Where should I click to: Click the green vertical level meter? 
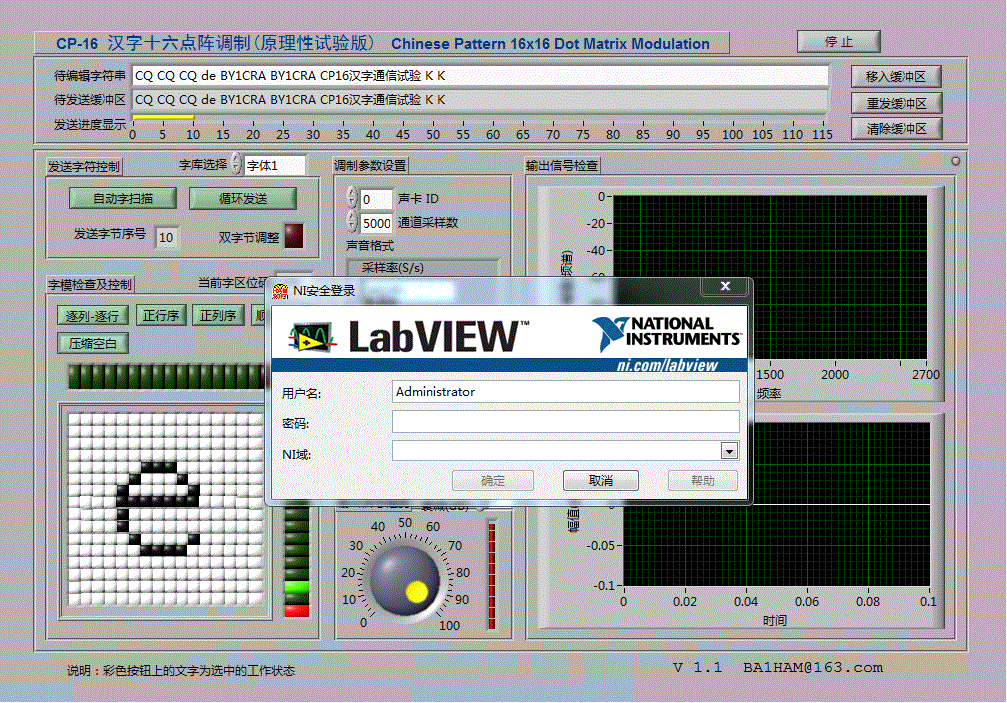coord(297,560)
